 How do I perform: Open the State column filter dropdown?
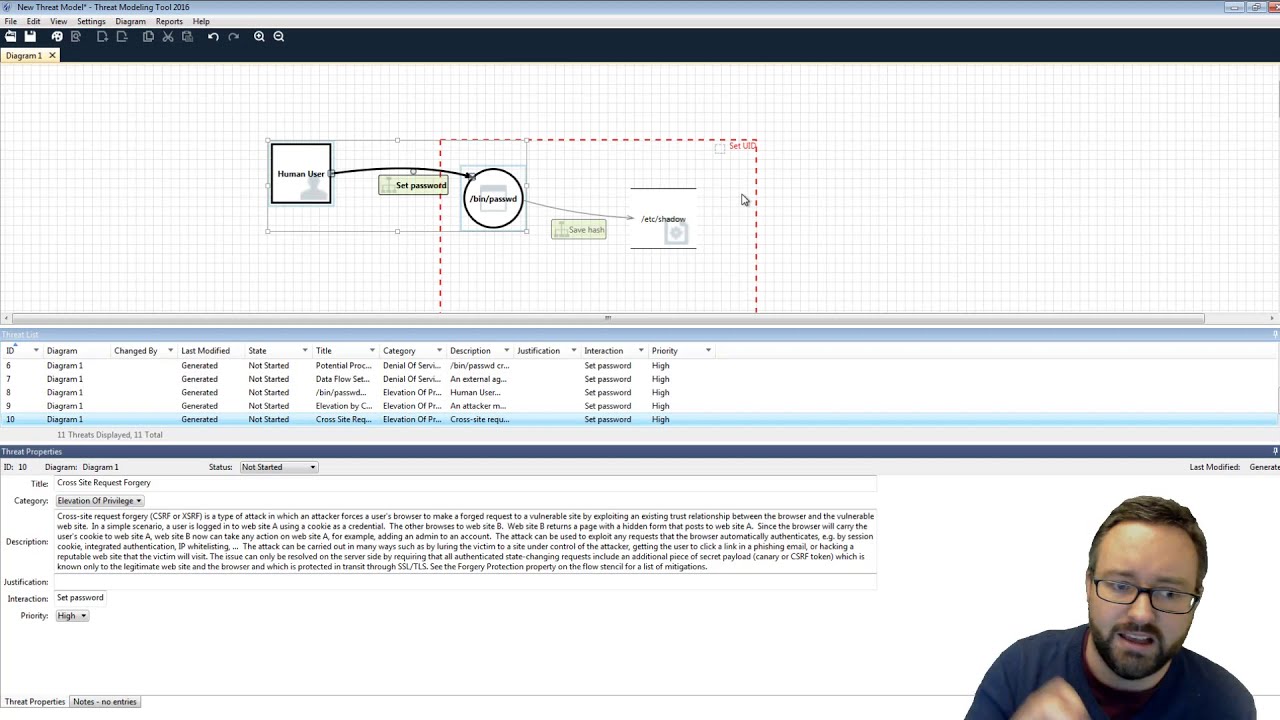point(305,351)
